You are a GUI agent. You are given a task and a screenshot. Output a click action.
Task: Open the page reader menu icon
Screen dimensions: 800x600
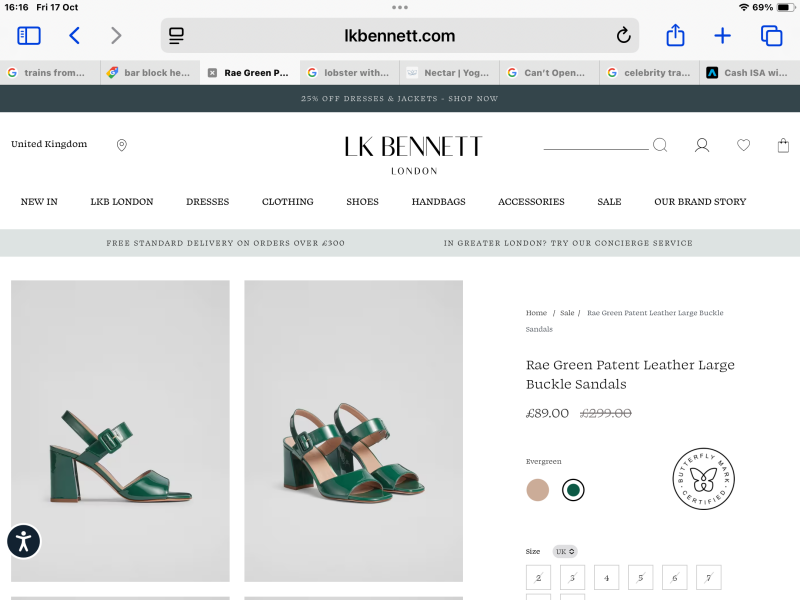click(177, 36)
